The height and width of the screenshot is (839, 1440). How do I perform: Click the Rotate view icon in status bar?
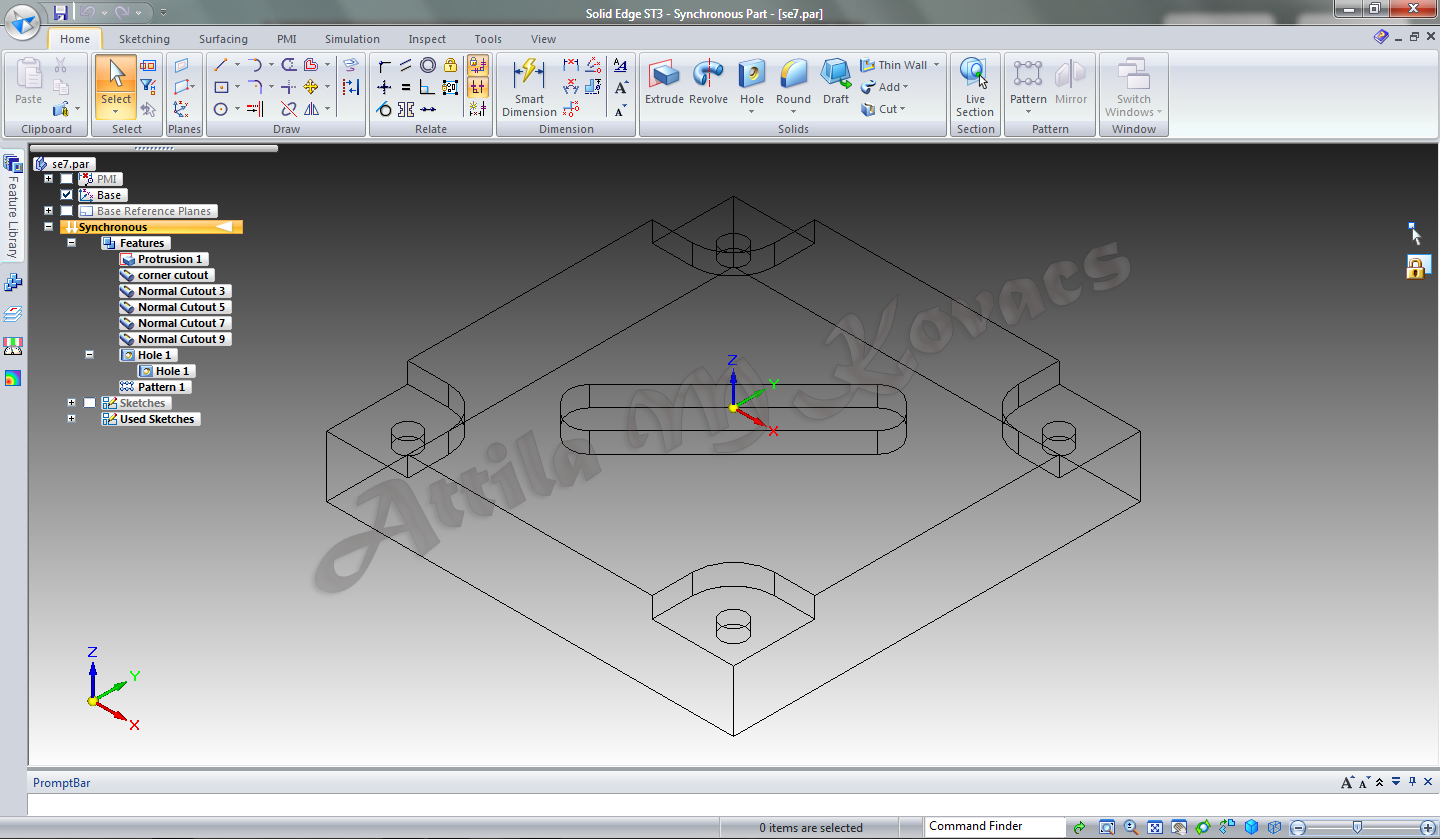tap(1203, 827)
